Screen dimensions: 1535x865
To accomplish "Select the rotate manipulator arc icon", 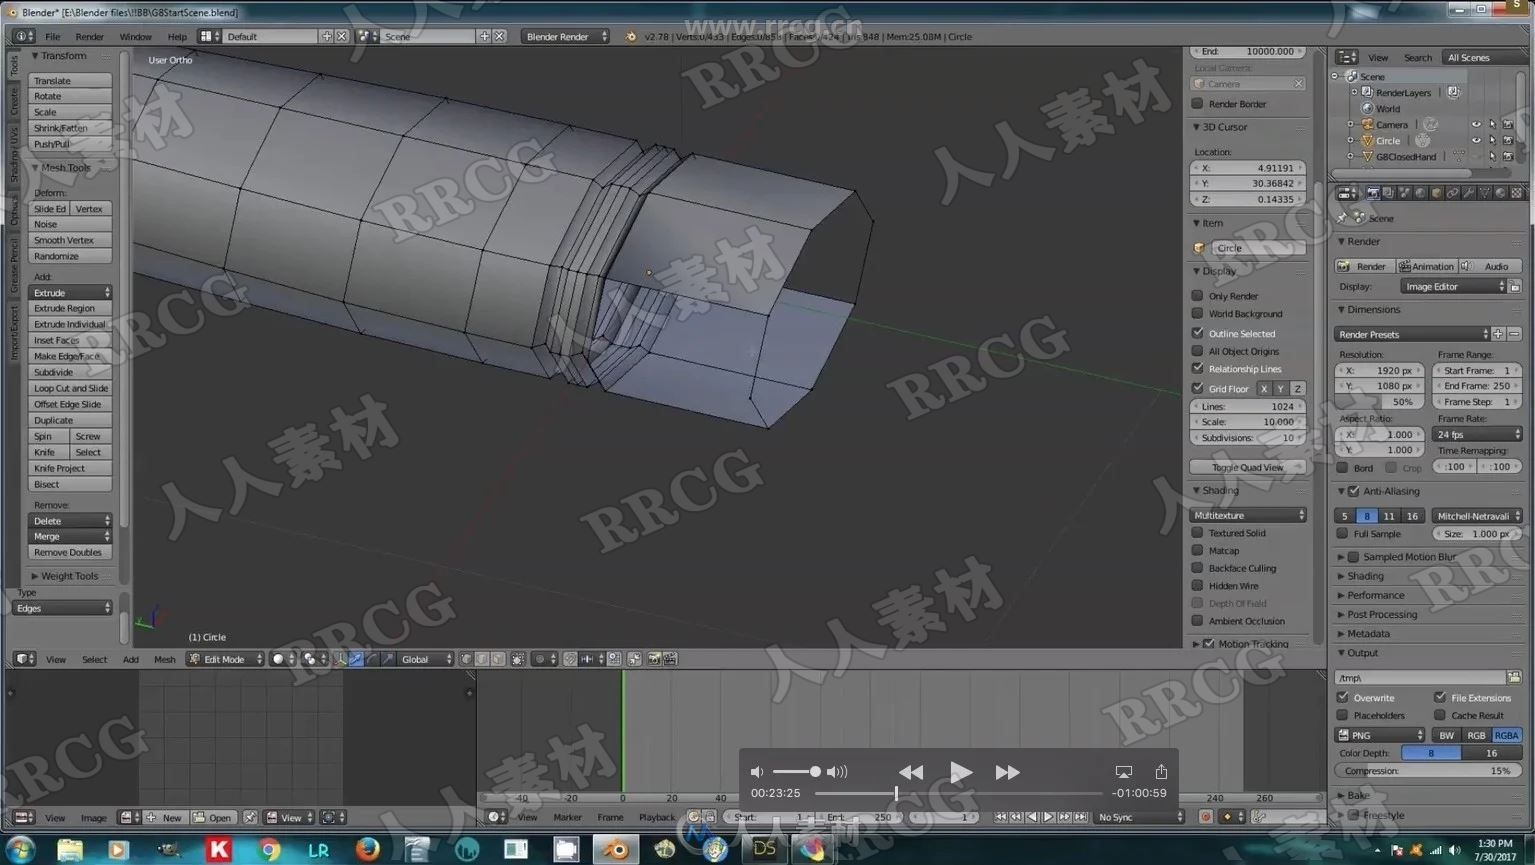I will click(x=373, y=659).
